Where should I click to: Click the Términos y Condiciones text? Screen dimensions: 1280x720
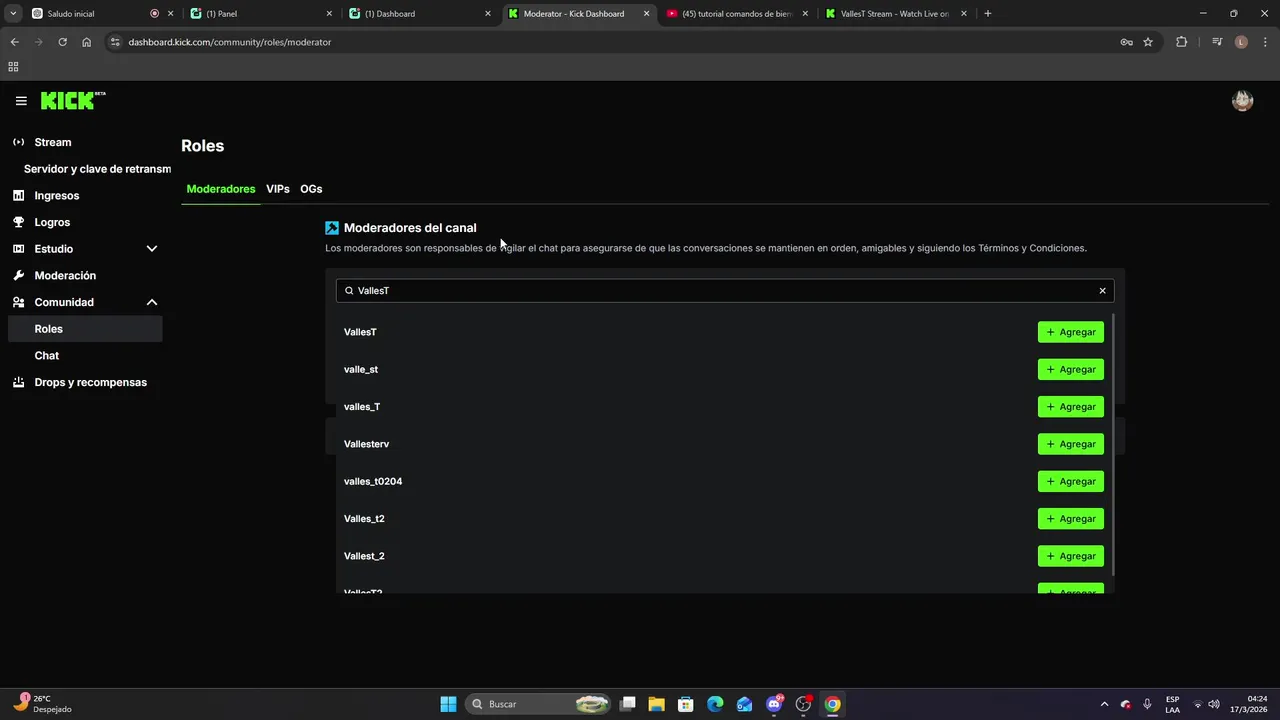click(x=1032, y=248)
